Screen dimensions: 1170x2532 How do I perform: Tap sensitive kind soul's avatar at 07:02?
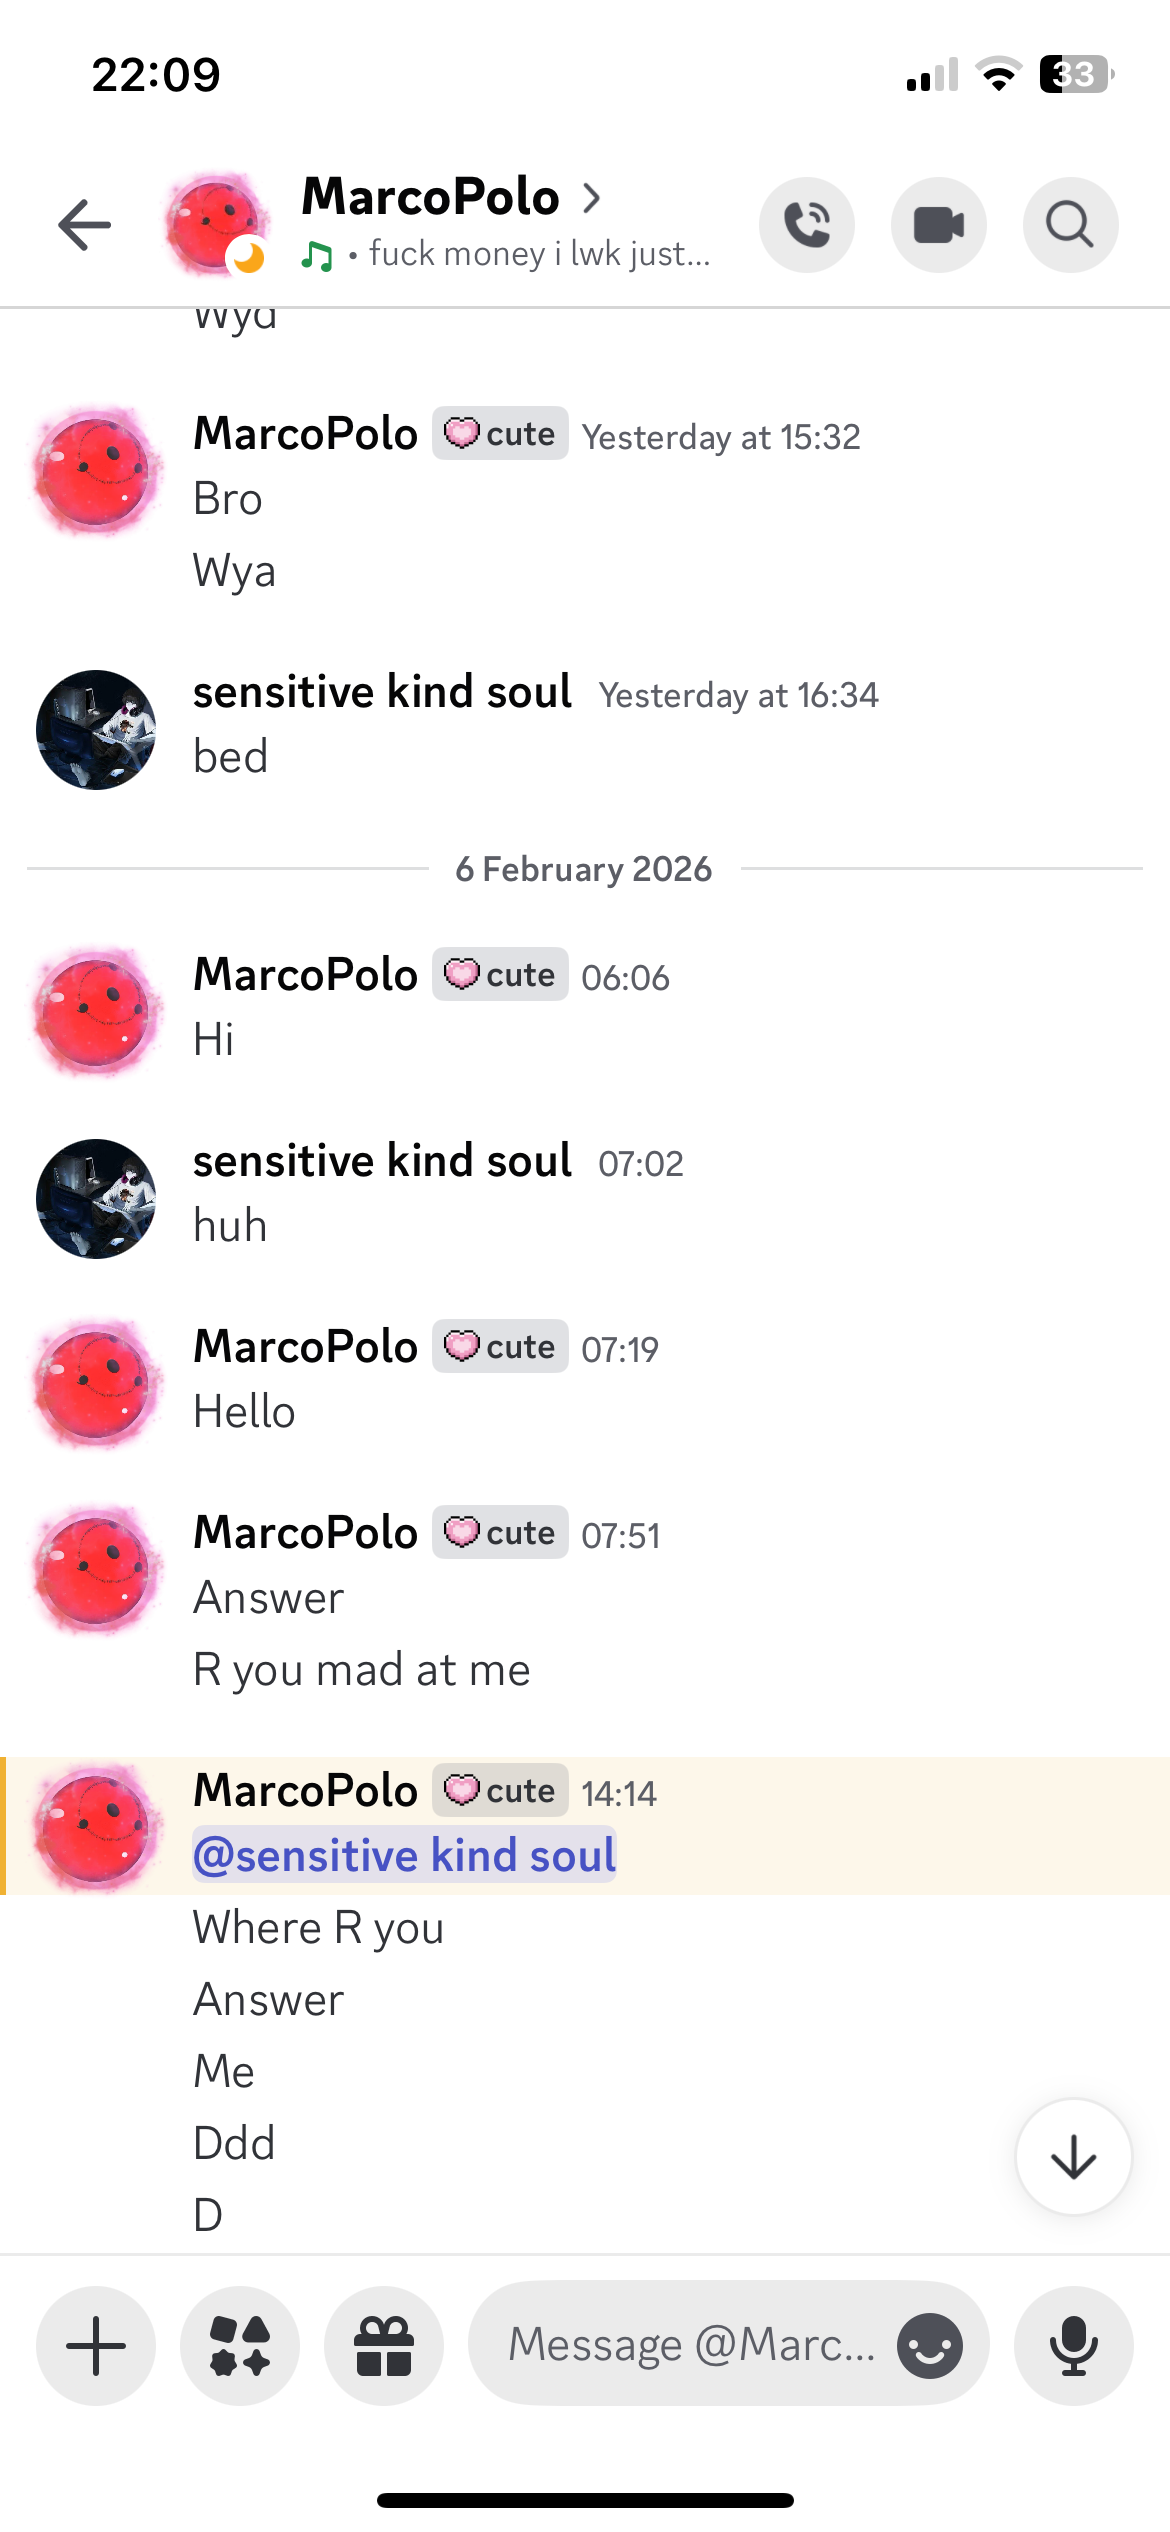coord(96,1198)
